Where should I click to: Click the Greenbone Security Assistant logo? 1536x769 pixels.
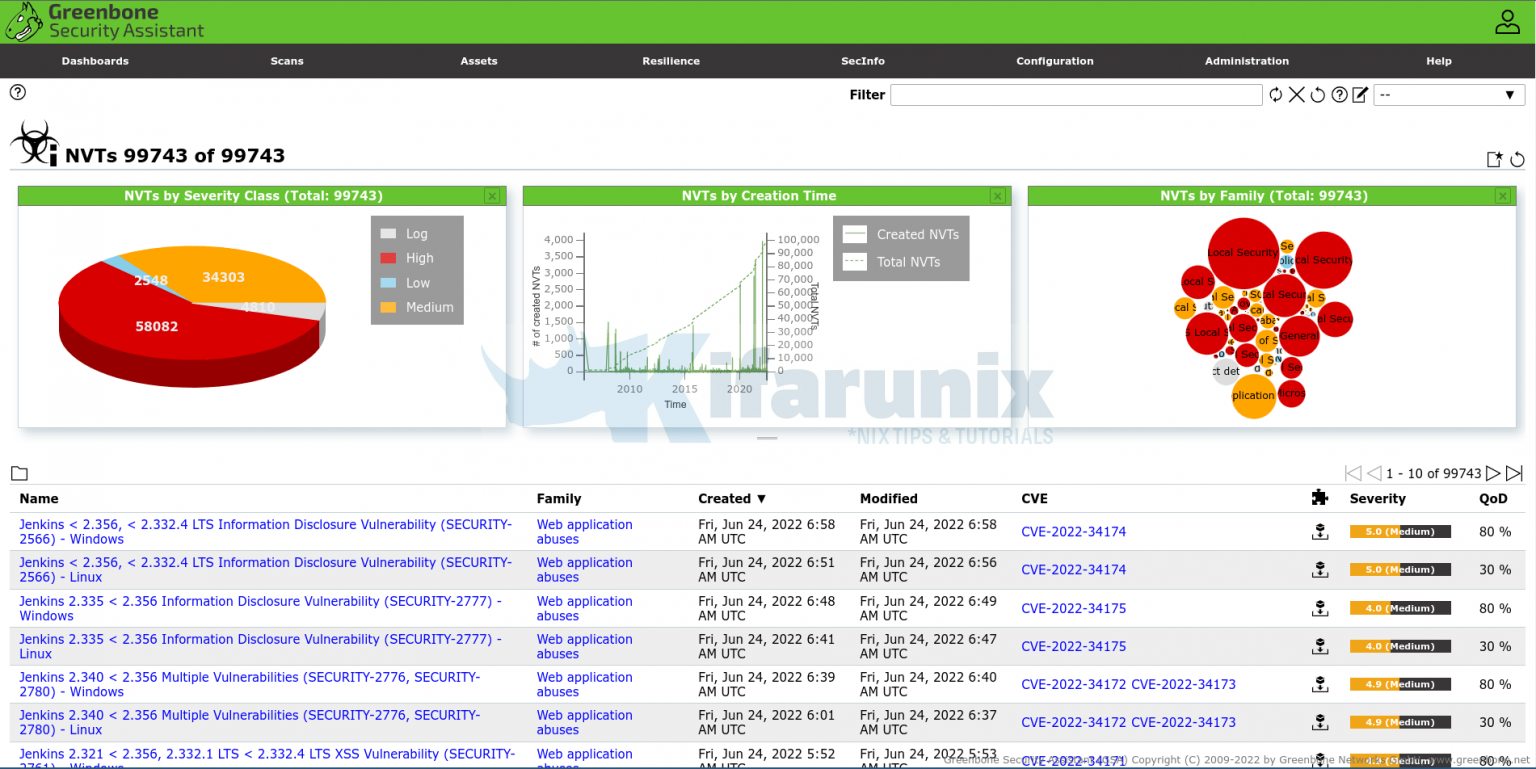[105, 21]
